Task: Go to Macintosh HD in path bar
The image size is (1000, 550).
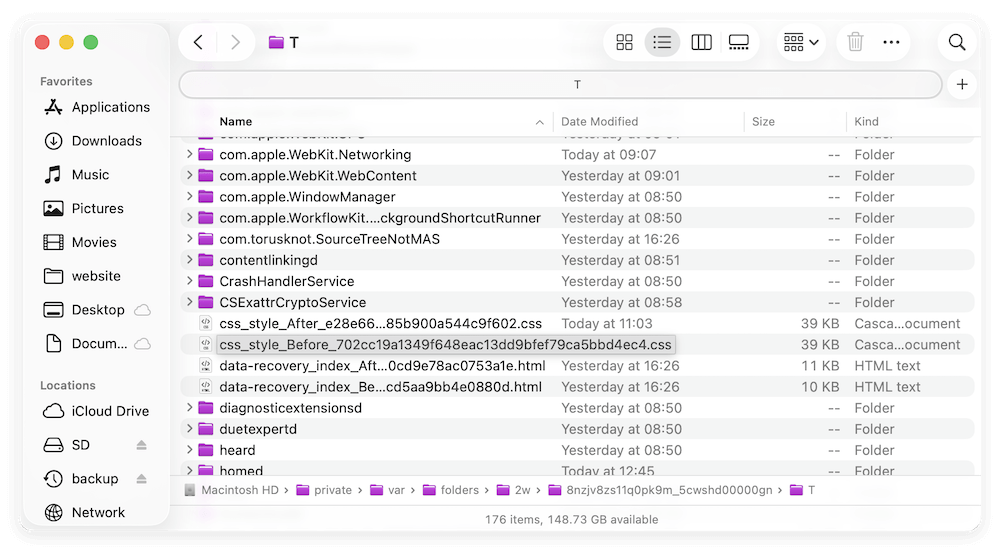Action: coord(232,490)
